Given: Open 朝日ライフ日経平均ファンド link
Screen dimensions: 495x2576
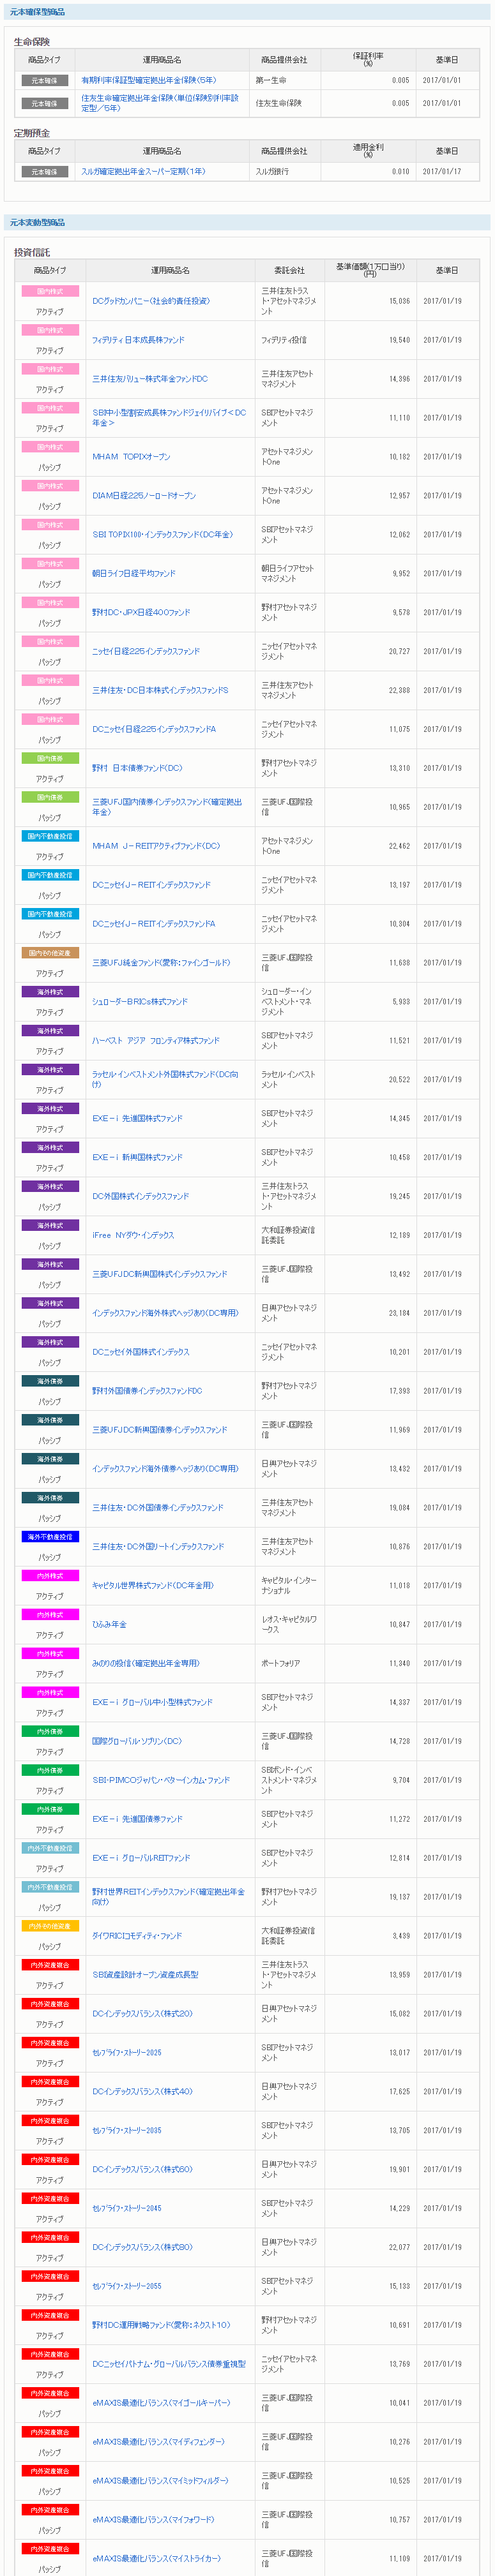Looking at the screenshot, I should click(134, 574).
